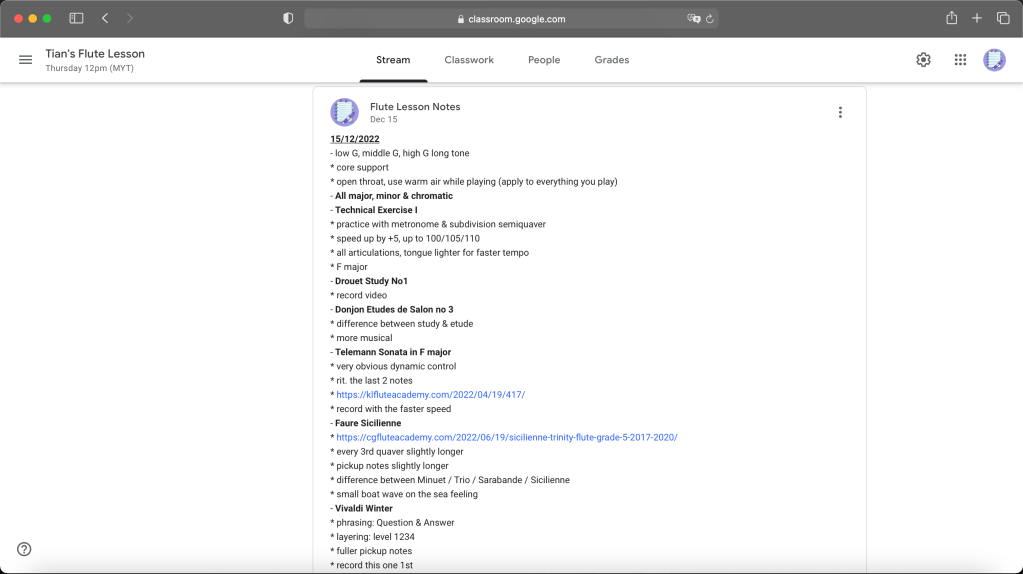Click the Safari share icon
This screenshot has width=1023, height=574.
(x=951, y=18)
